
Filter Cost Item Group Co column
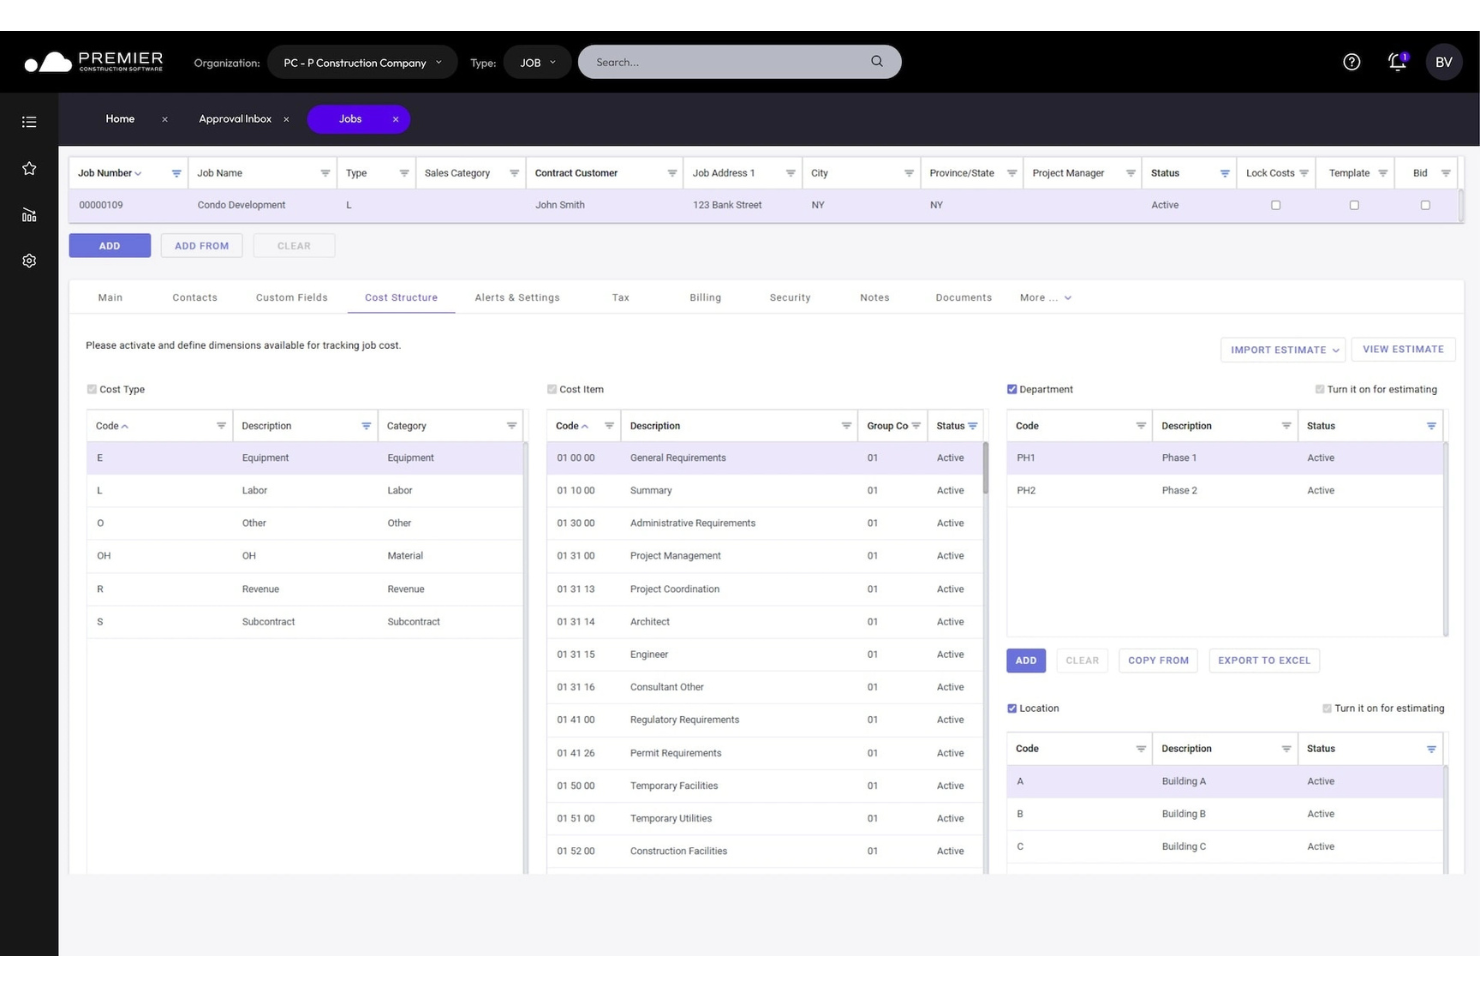916,426
